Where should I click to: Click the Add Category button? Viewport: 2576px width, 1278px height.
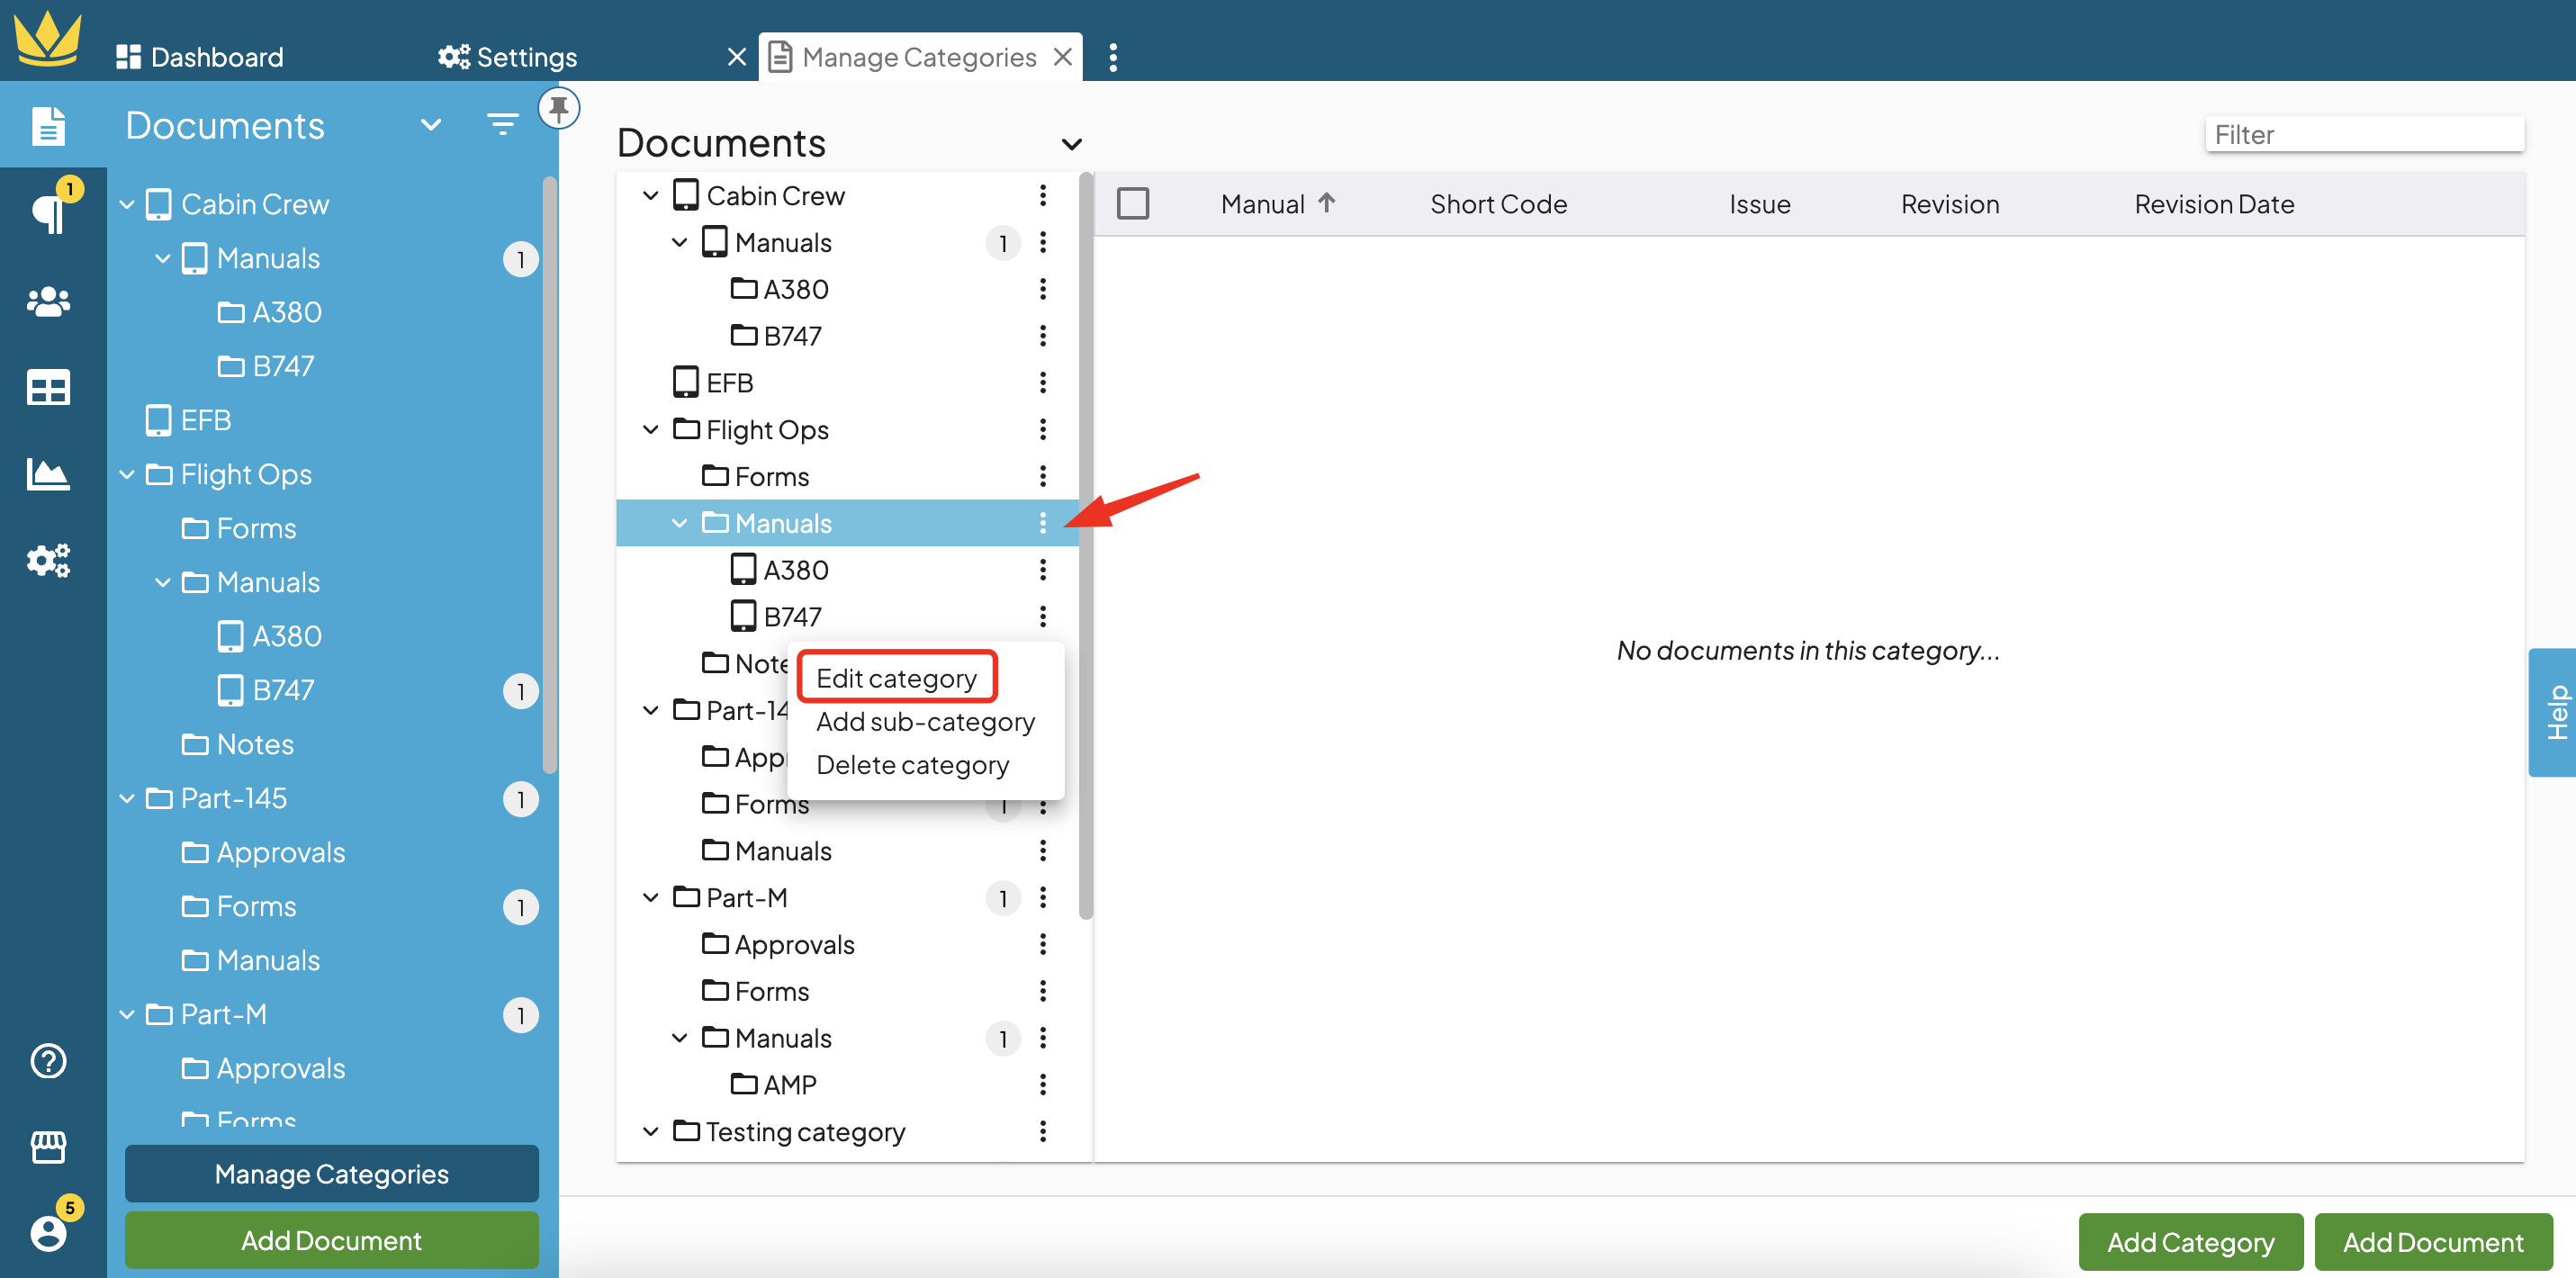[2189, 1241]
